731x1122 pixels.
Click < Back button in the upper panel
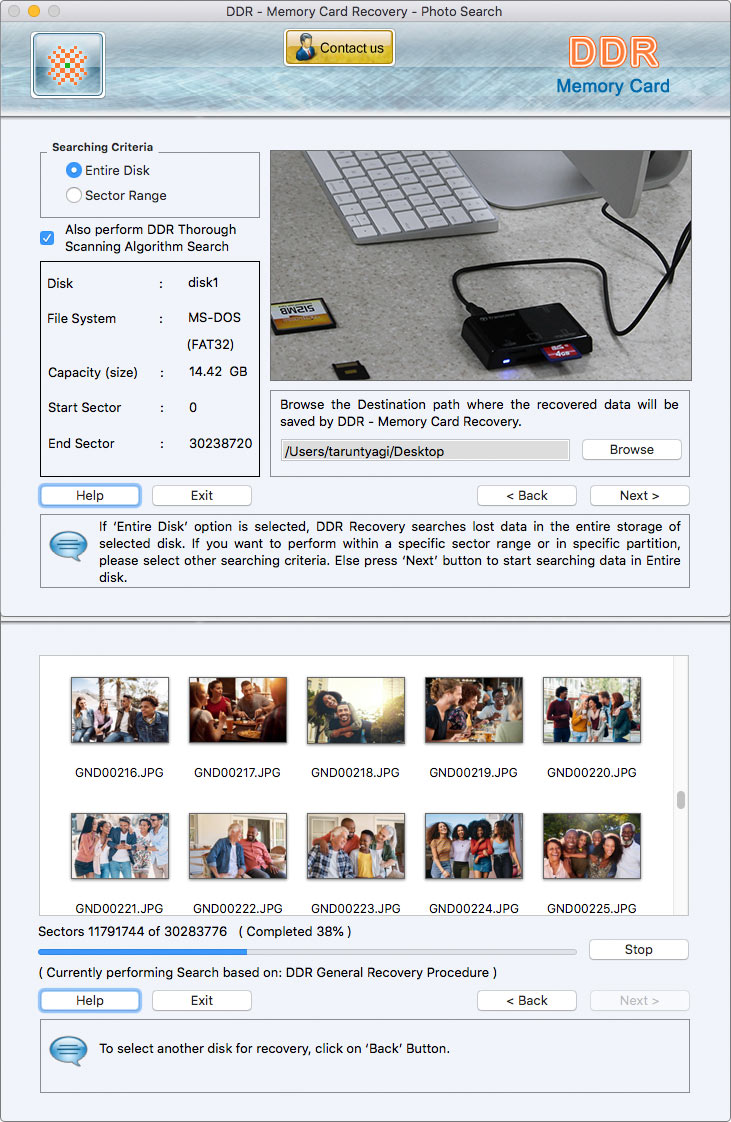click(x=527, y=495)
